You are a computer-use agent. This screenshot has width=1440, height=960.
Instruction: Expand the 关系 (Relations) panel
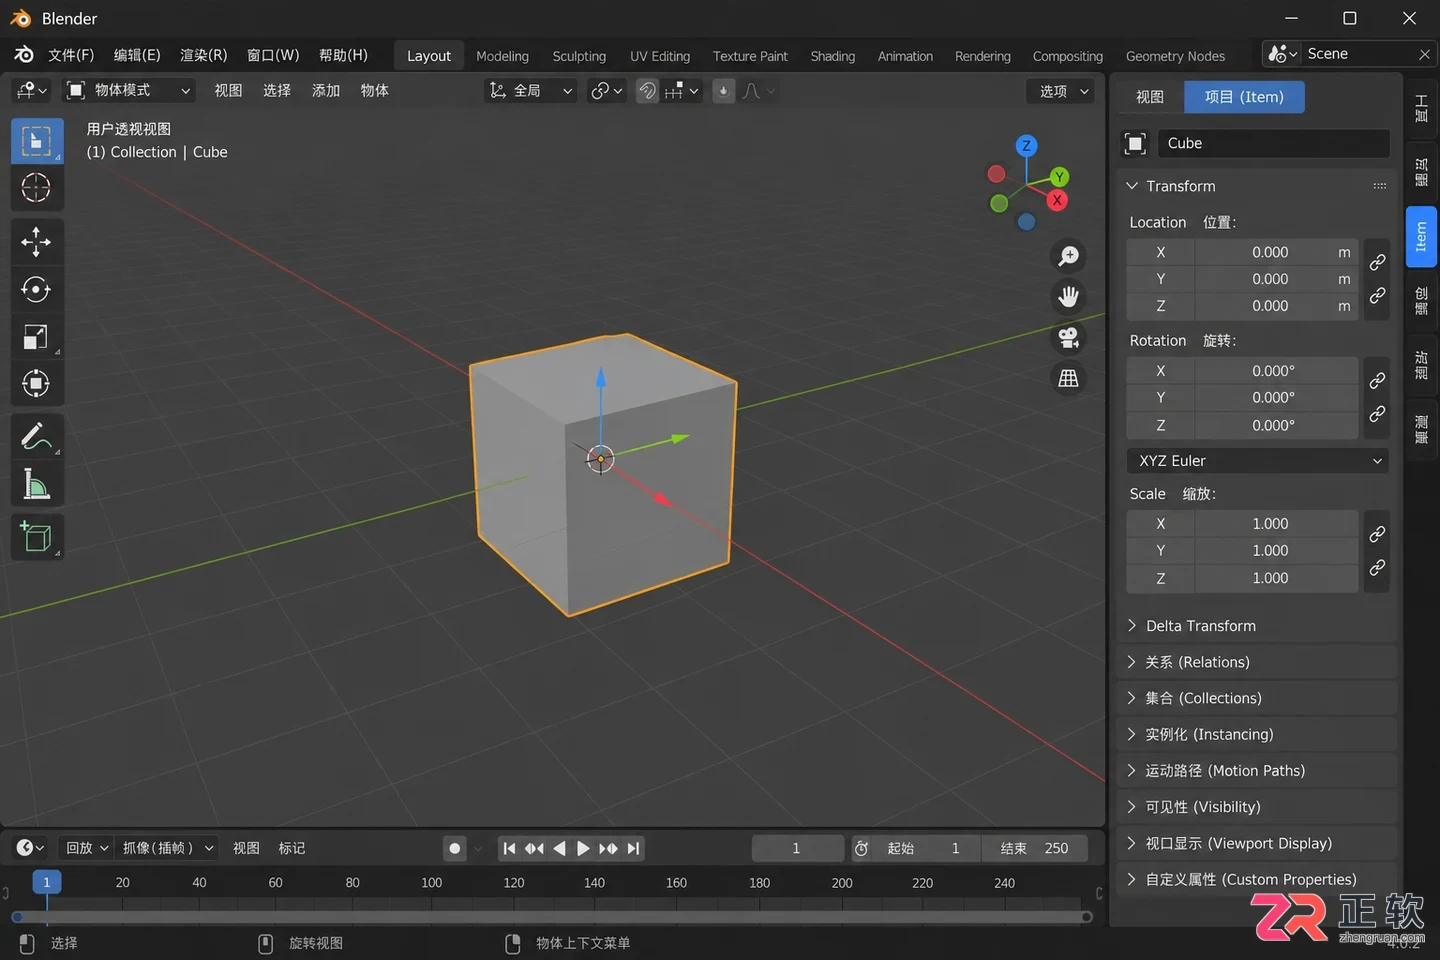tap(1256, 662)
